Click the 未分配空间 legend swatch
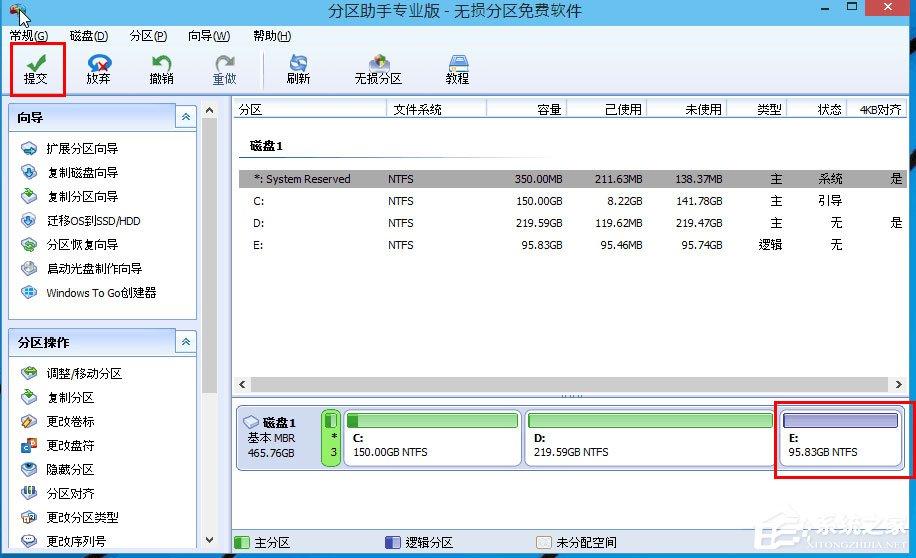Viewport: 916px width, 558px height. pyautogui.click(x=544, y=542)
